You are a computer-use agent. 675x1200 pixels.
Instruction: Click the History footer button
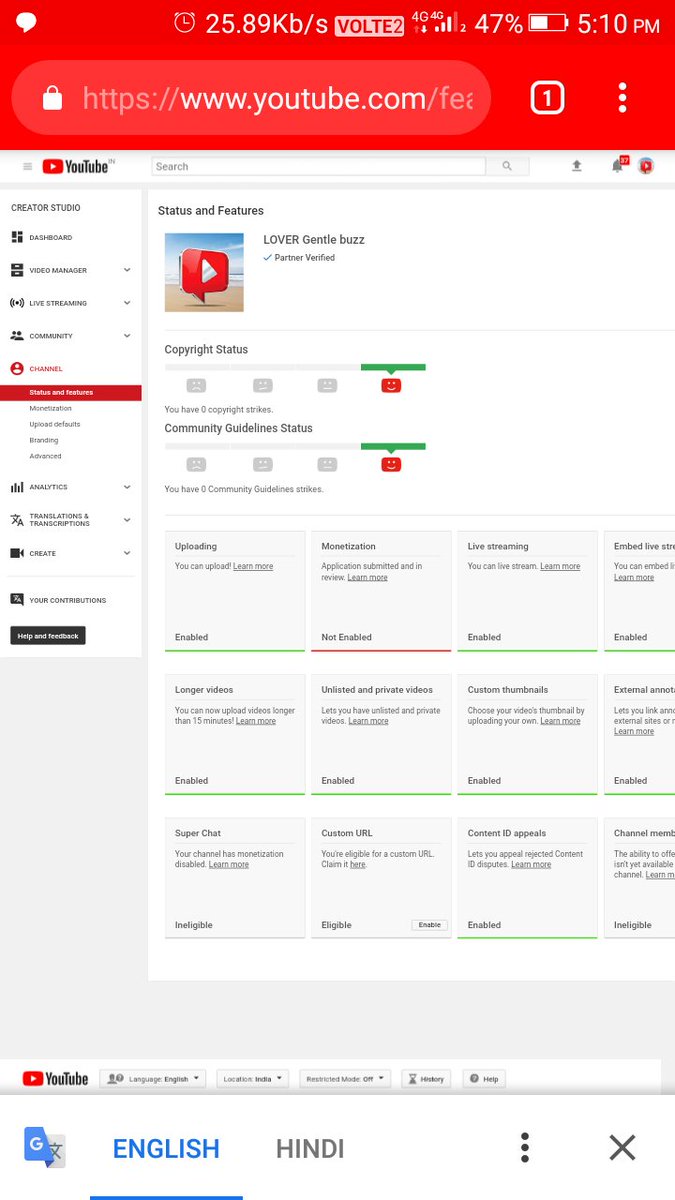[426, 1079]
